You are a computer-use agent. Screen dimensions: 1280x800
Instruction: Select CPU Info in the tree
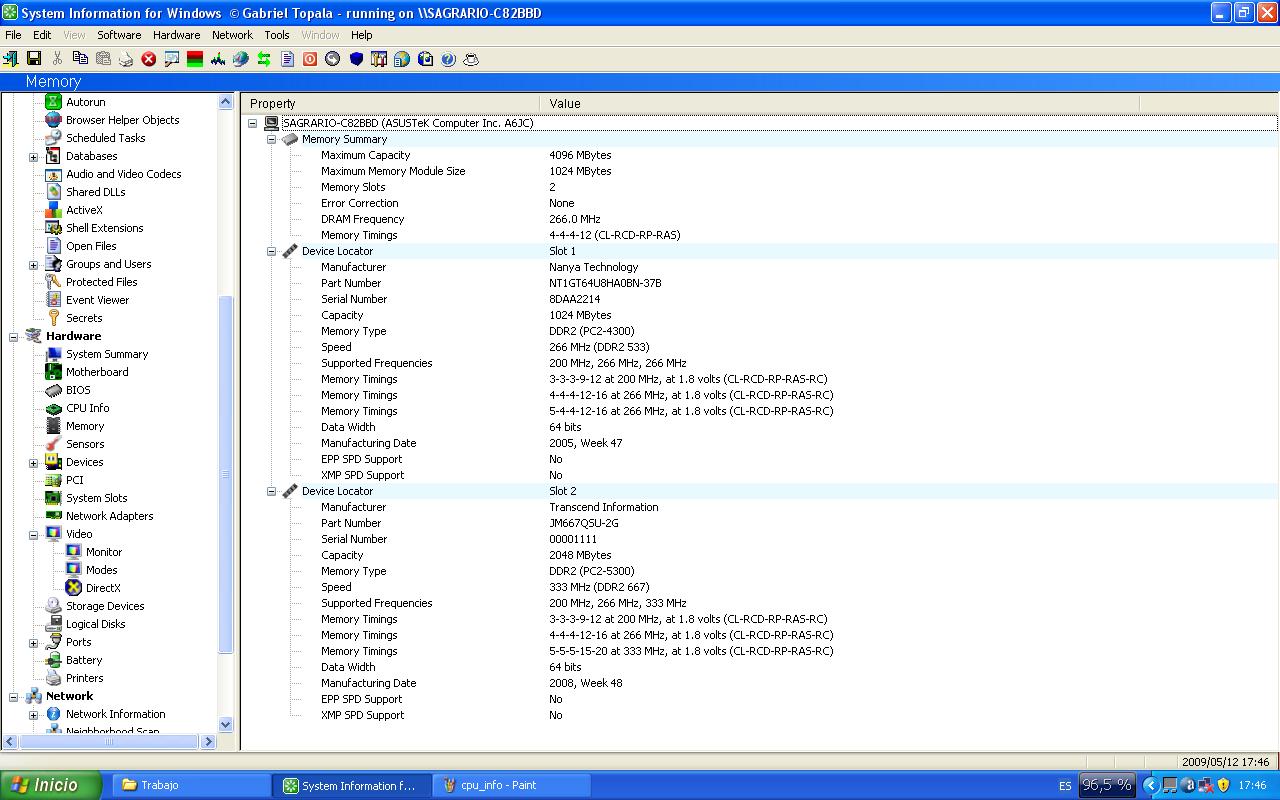click(87, 408)
